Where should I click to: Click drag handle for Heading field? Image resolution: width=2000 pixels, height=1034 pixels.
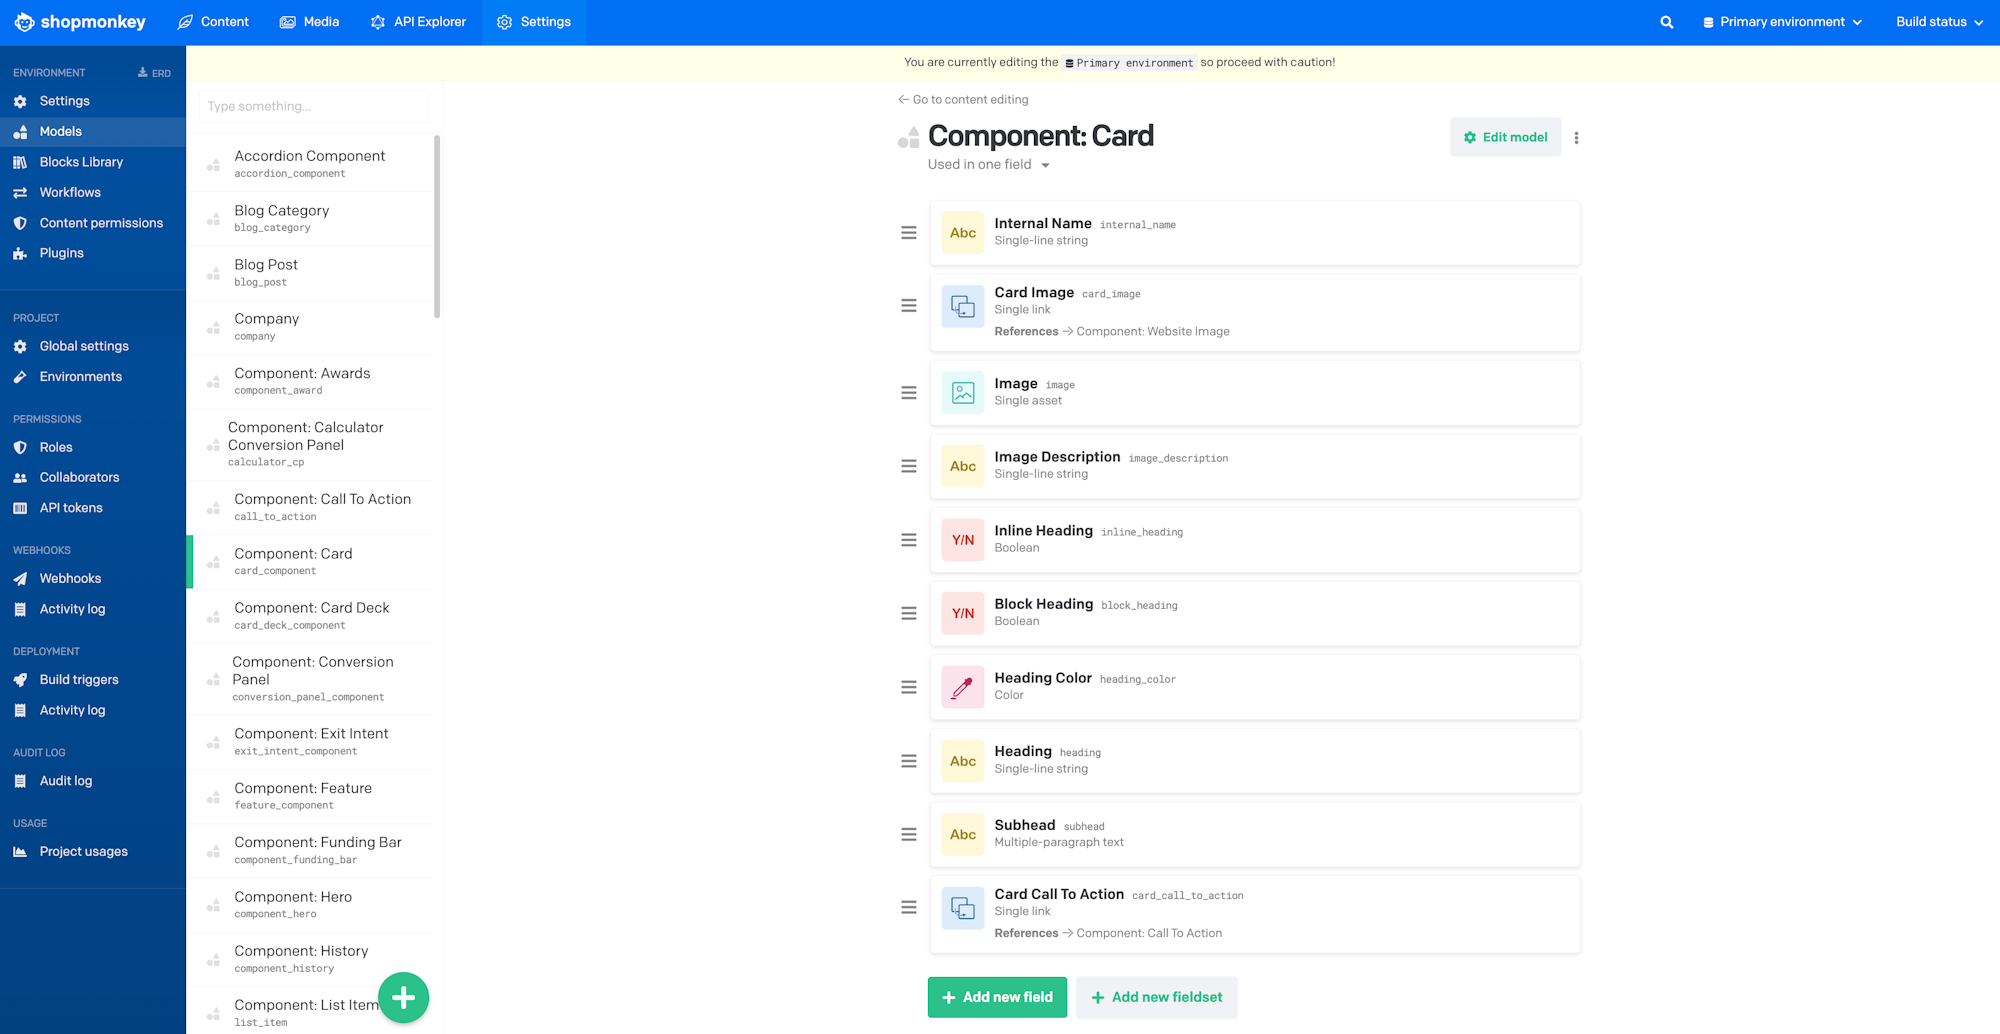[908, 761]
